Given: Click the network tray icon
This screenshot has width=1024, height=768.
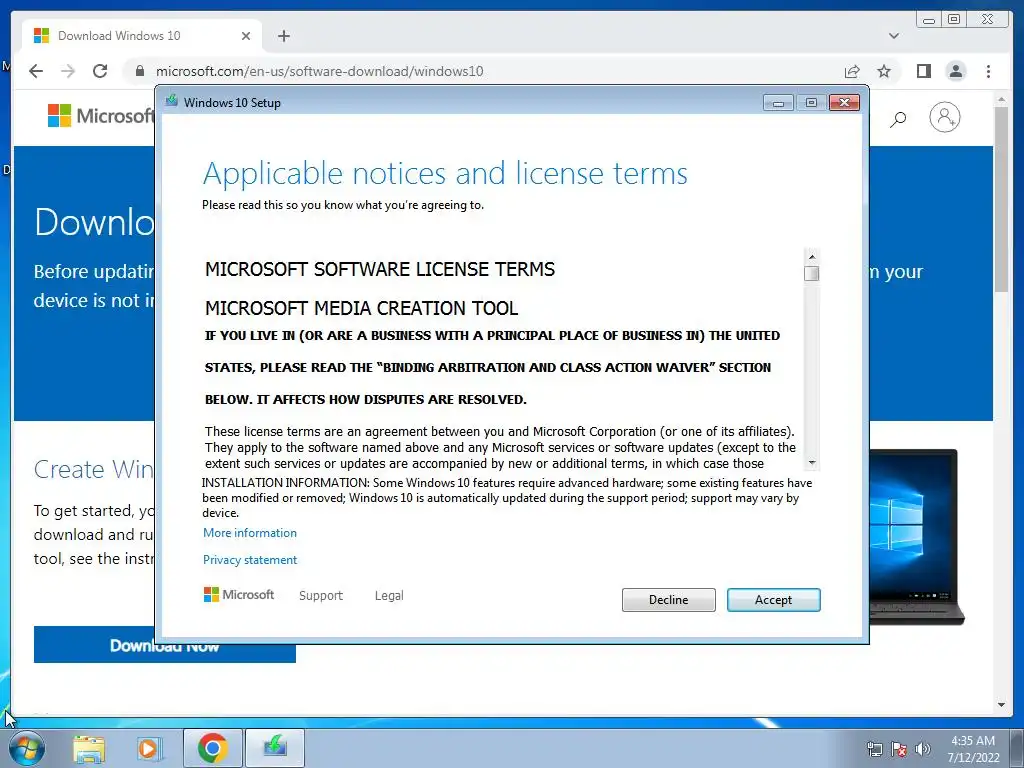Looking at the screenshot, I should coord(874,749).
